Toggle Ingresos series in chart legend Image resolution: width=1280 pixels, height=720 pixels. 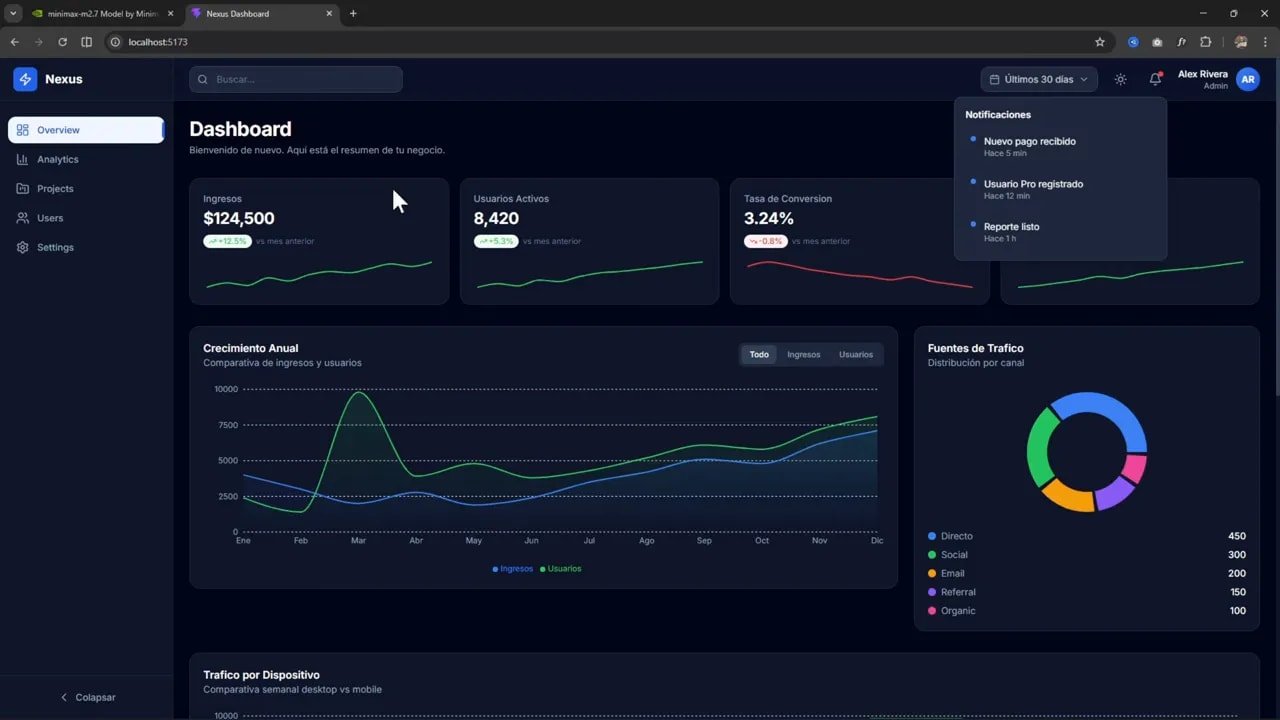(x=513, y=569)
